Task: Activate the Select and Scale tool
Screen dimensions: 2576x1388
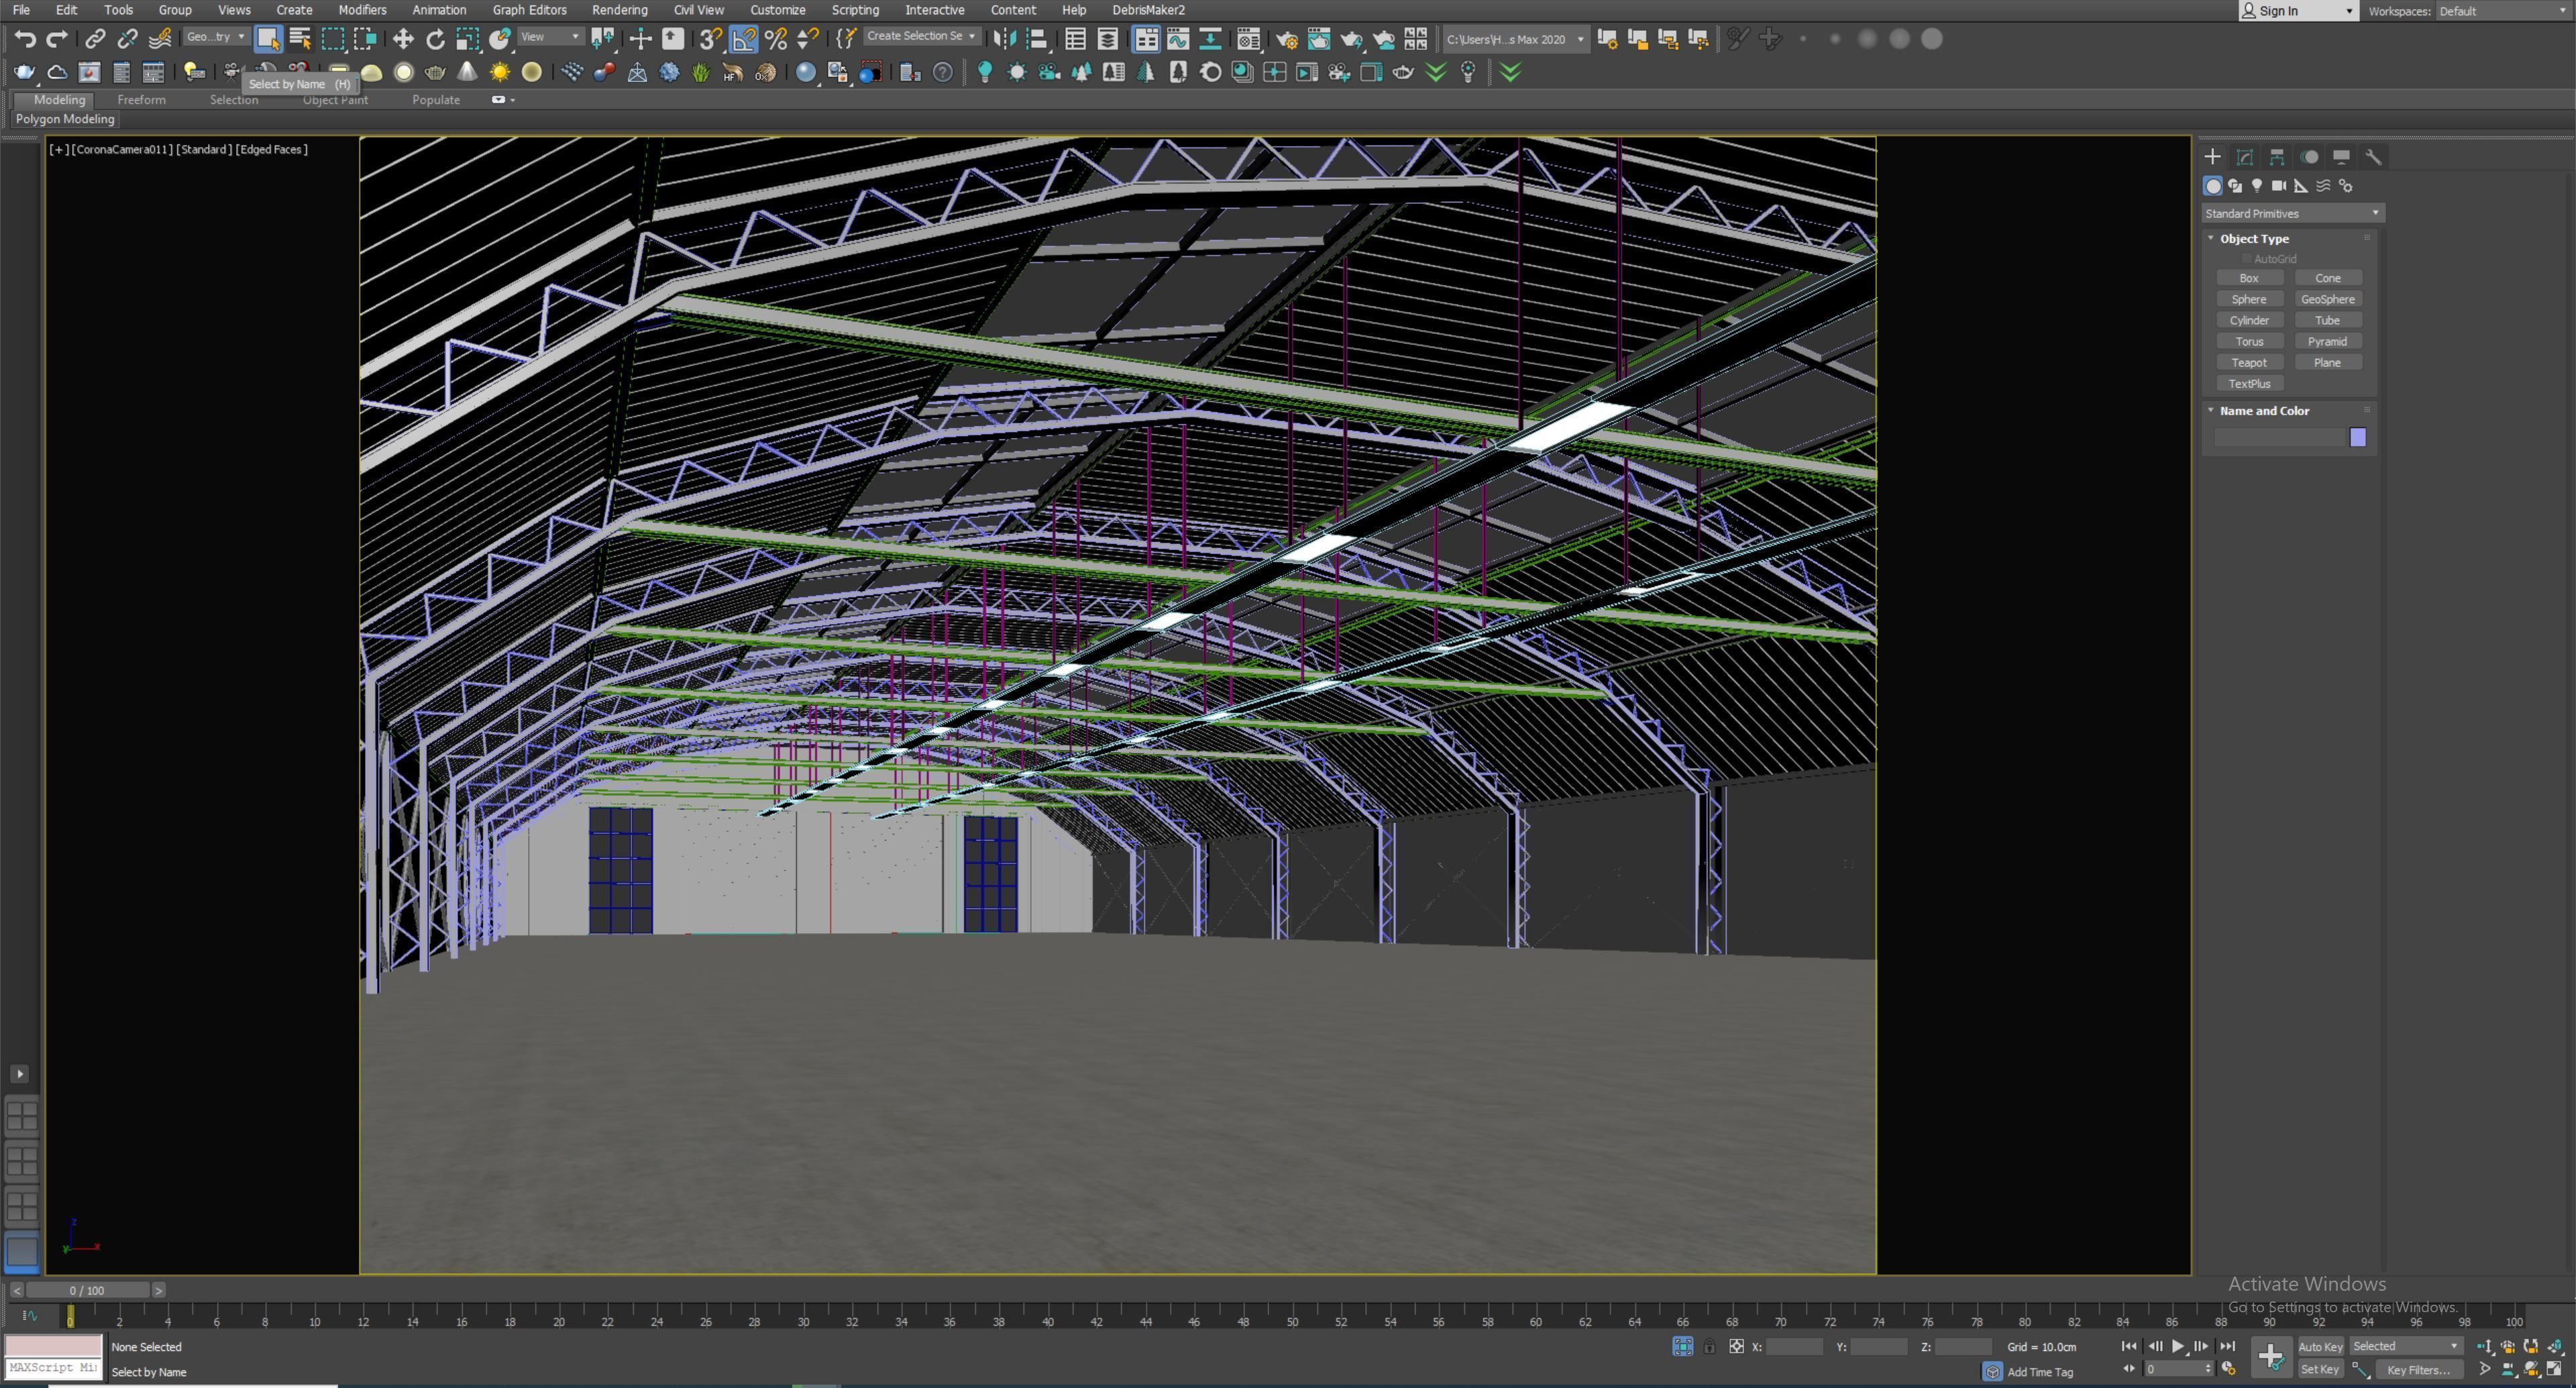Action: point(467,39)
